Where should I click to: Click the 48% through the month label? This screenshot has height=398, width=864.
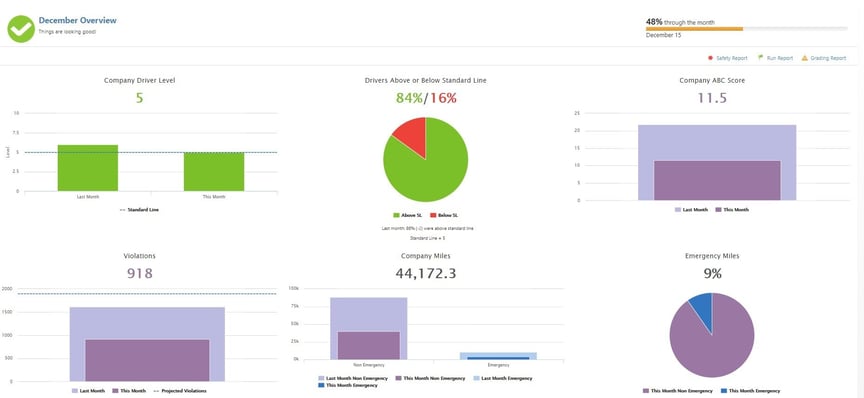pyautogui.click(x=681, y=22)
